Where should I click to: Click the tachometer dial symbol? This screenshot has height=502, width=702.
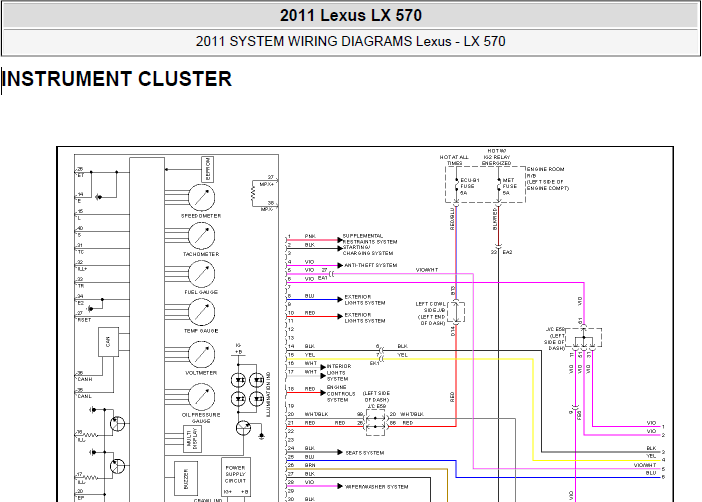(x=201, y=236)
